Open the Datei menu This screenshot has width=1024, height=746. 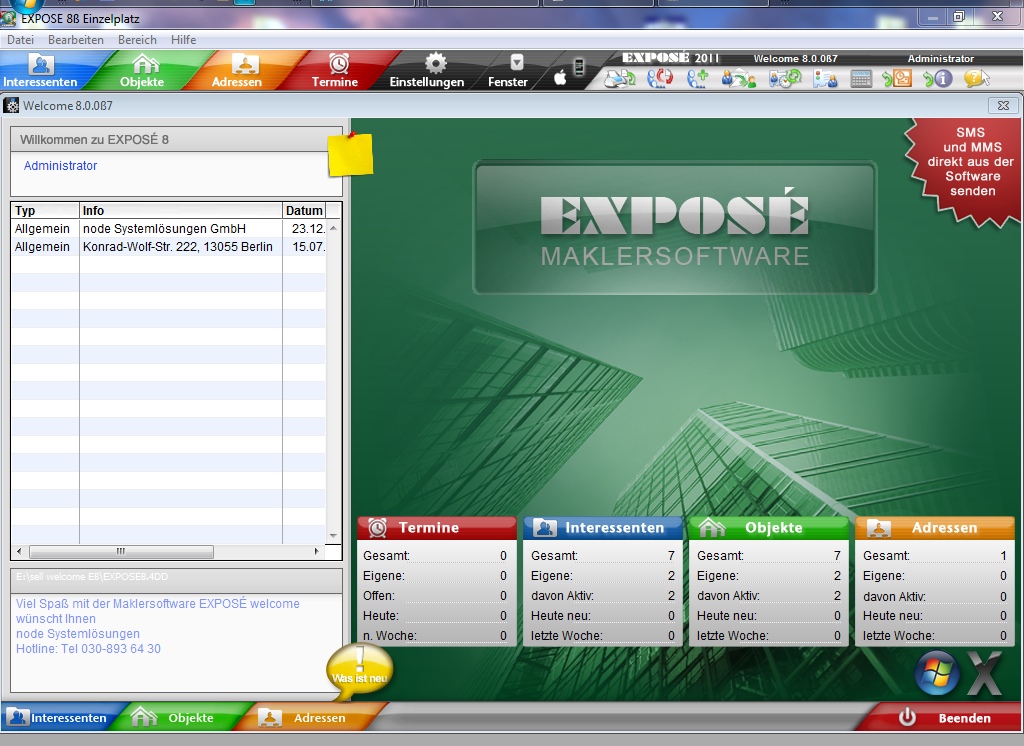point(19,40)
